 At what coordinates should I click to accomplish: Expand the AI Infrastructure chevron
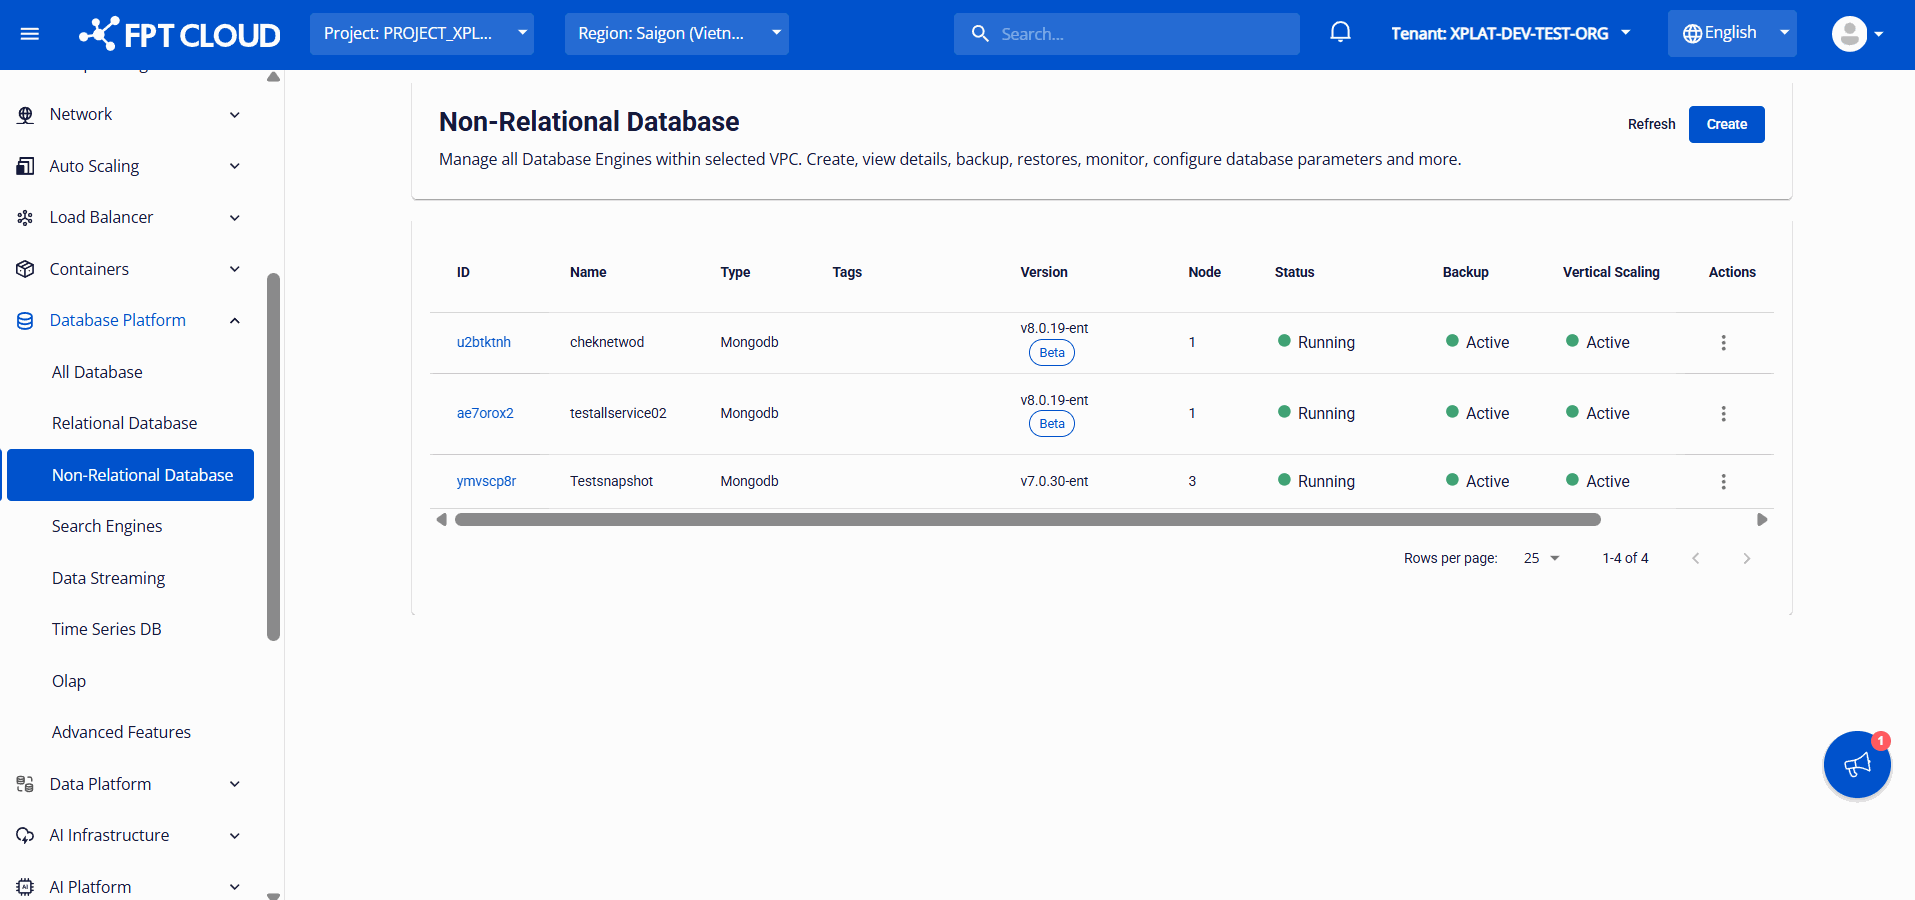pos(235,836)
